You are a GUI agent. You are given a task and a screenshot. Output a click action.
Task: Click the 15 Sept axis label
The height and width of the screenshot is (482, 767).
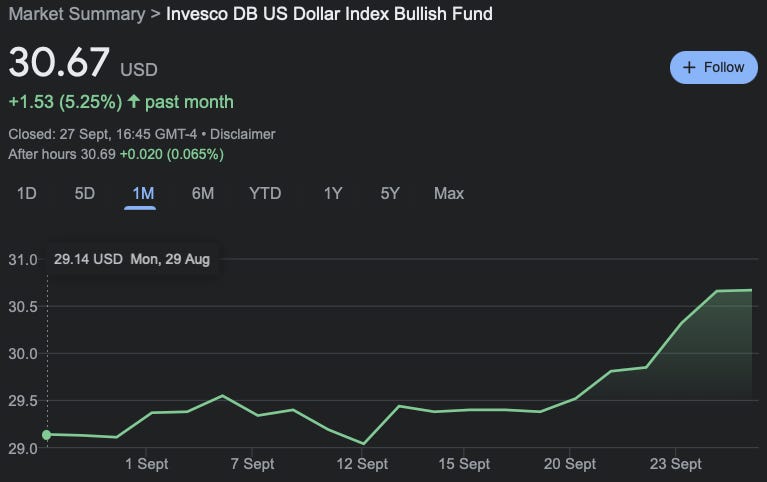tap(464, 463)
